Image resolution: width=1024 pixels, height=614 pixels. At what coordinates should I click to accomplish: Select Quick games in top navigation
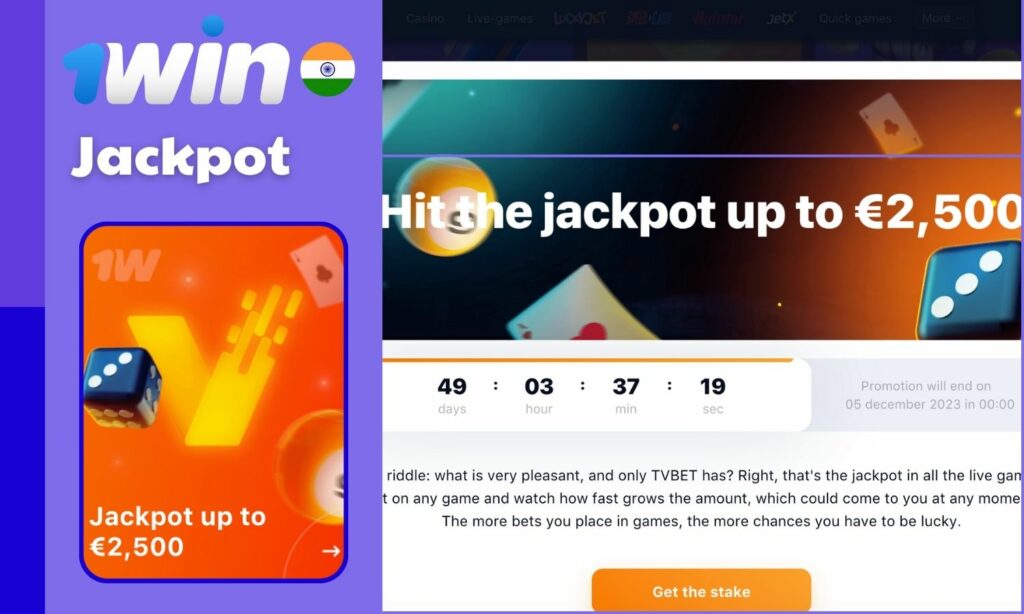(855, 18)
